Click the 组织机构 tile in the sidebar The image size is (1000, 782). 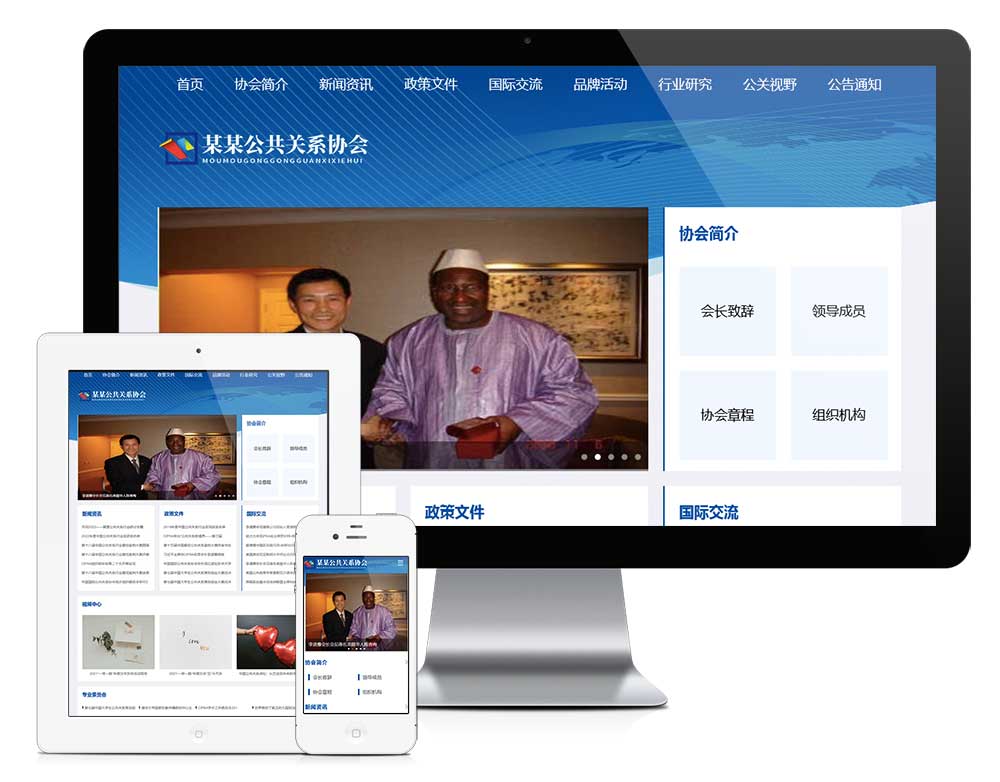pos(839,415)
